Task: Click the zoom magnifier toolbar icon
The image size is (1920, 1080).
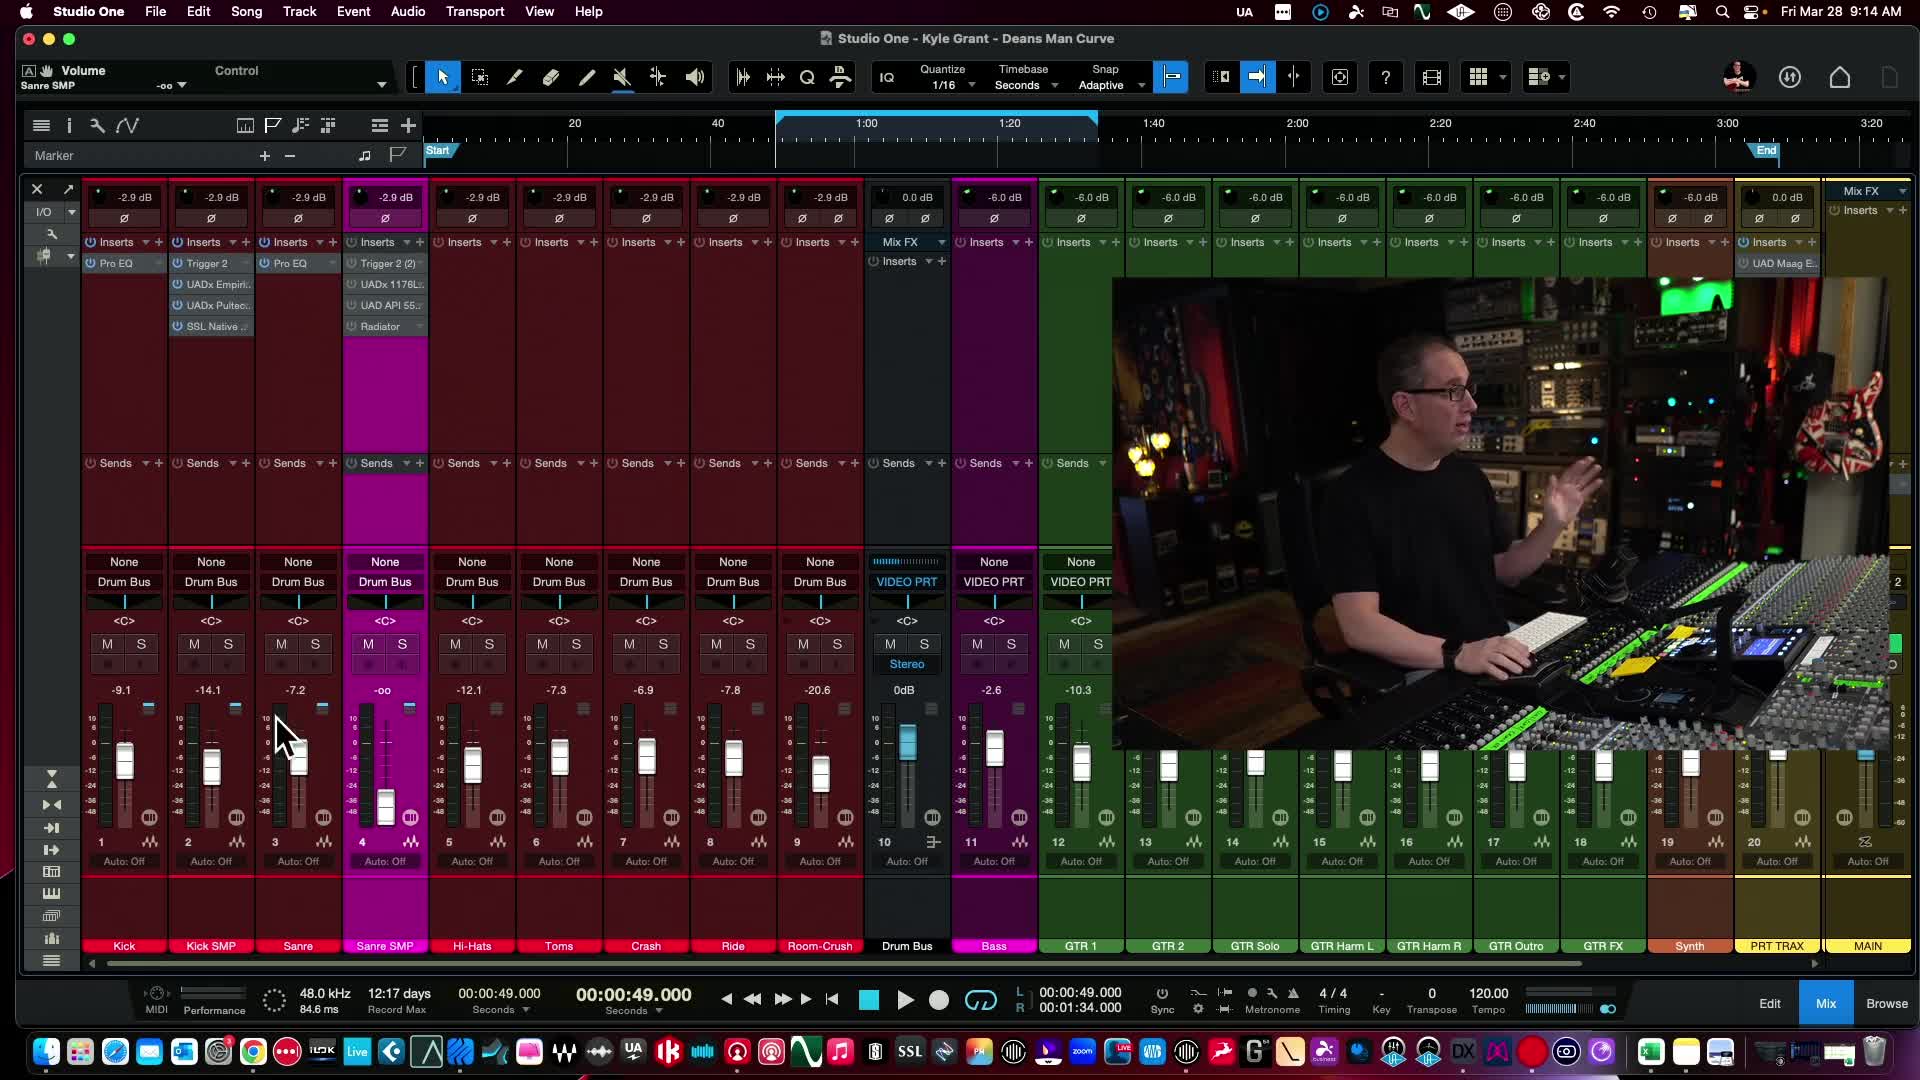Action: [807, 77]
